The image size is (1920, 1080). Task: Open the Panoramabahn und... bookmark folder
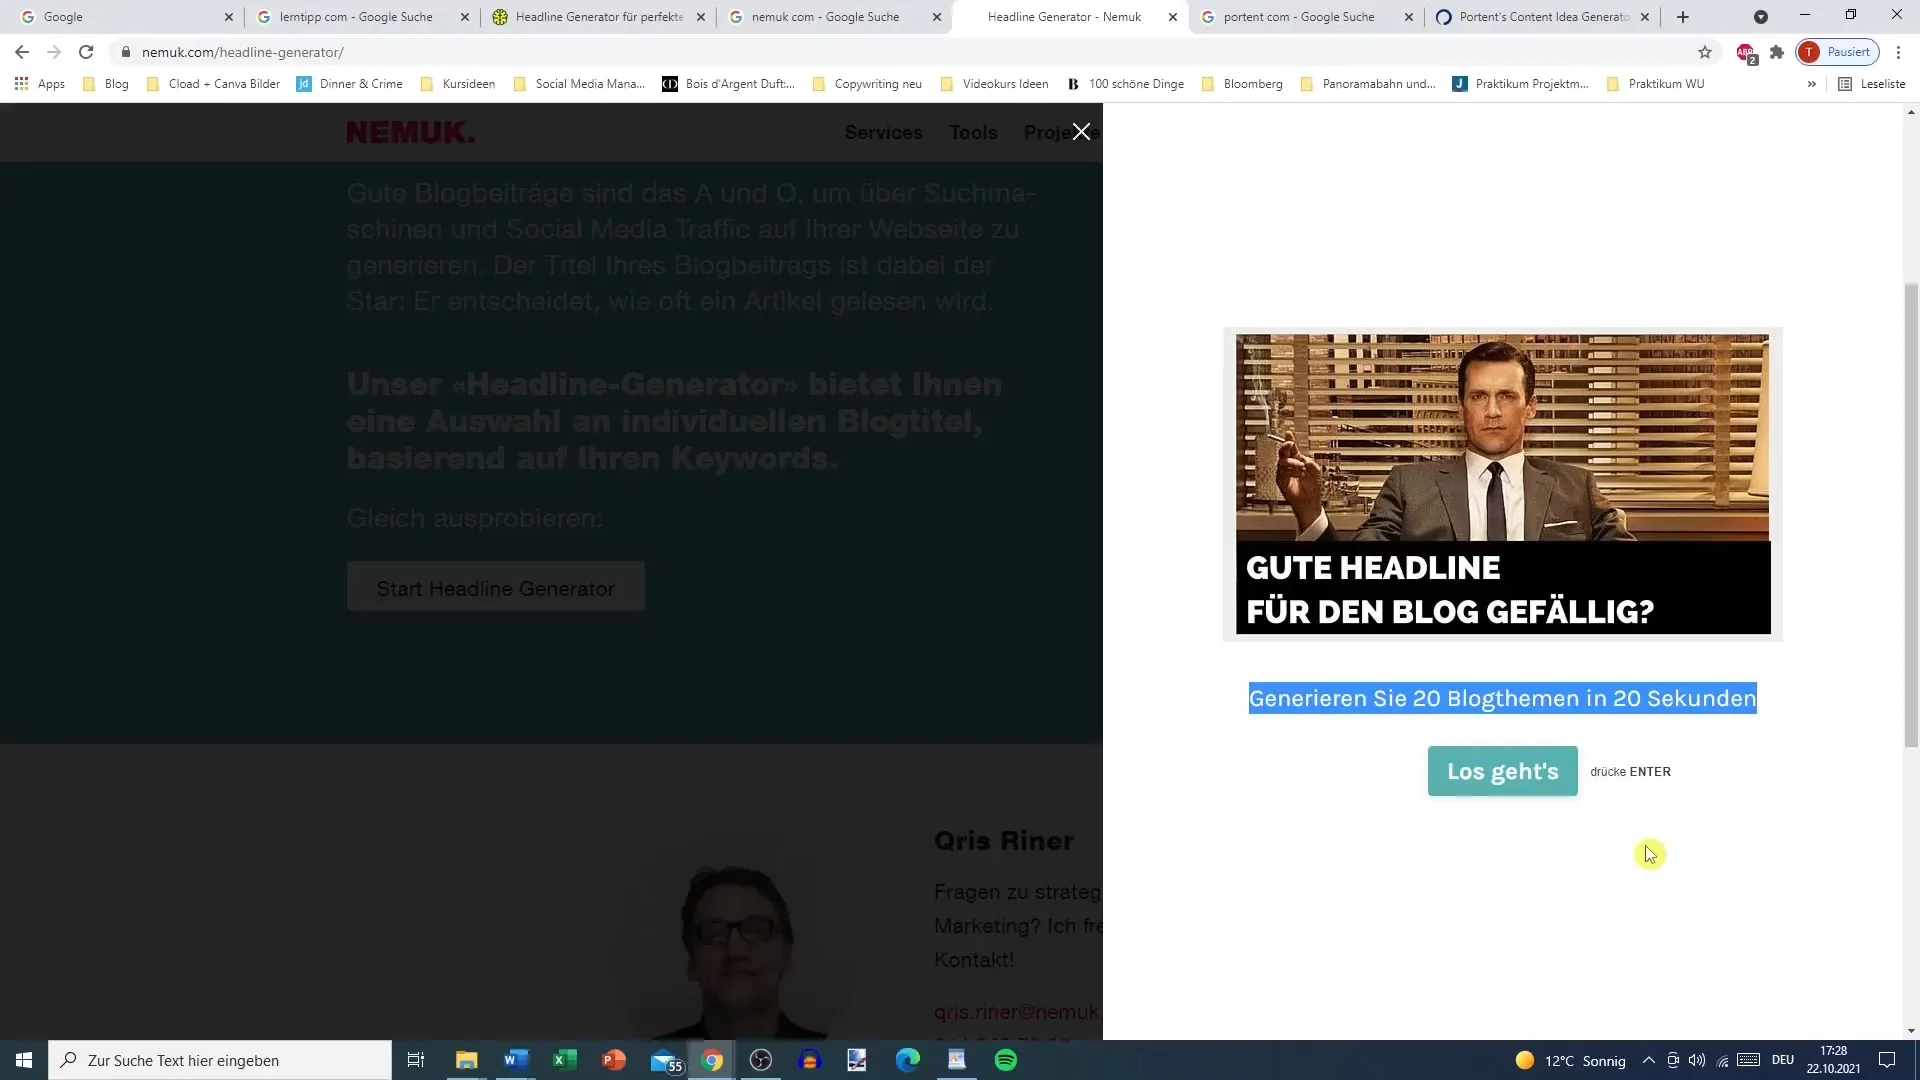1368,84
